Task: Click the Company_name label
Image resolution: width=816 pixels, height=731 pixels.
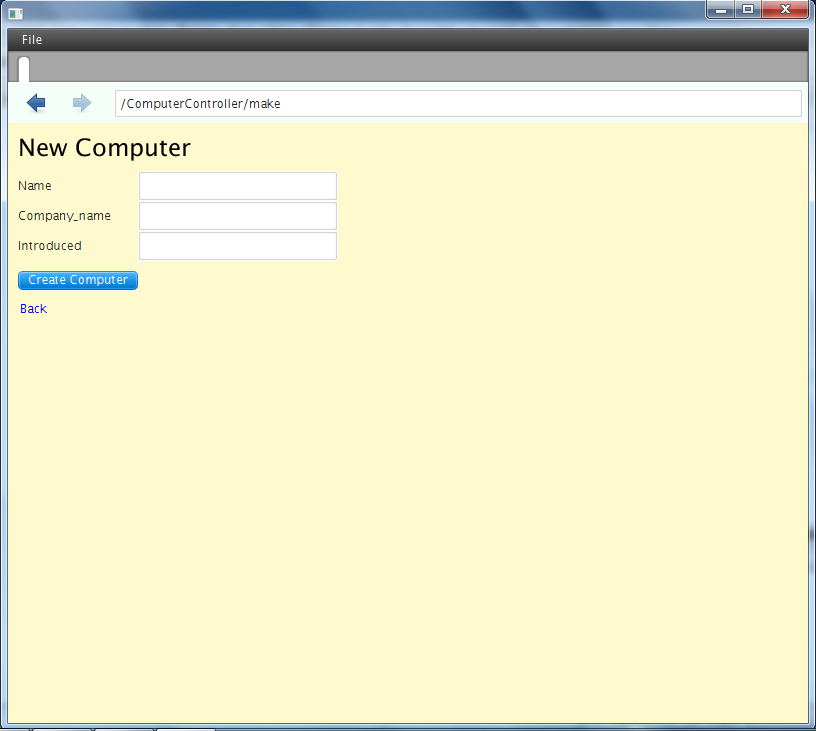Action: pos(65,216)
